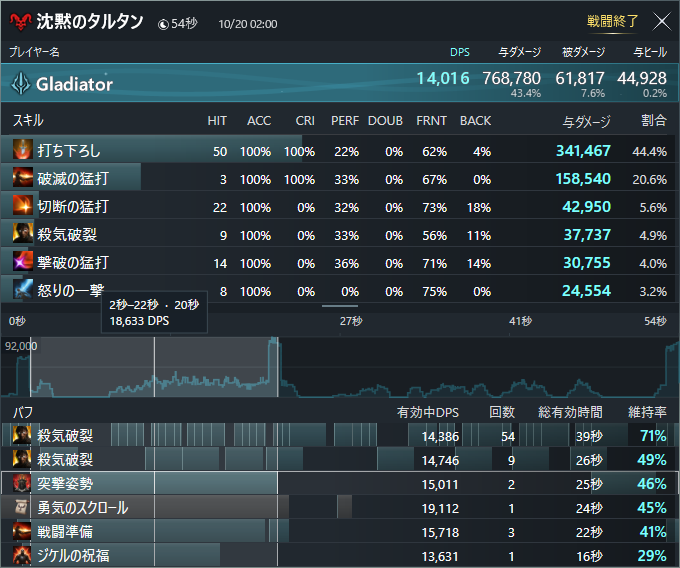Viewport: 680px width, 568px height.
Task: Select the 怒りの一撃 damage 24,554
Action: [586, 291]
